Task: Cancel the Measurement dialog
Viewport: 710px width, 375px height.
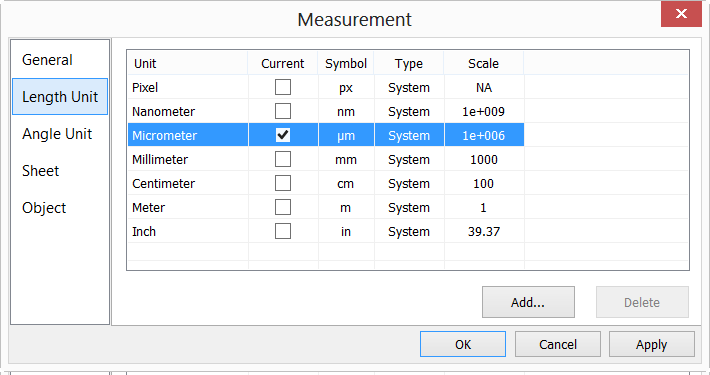Action: 558,344
